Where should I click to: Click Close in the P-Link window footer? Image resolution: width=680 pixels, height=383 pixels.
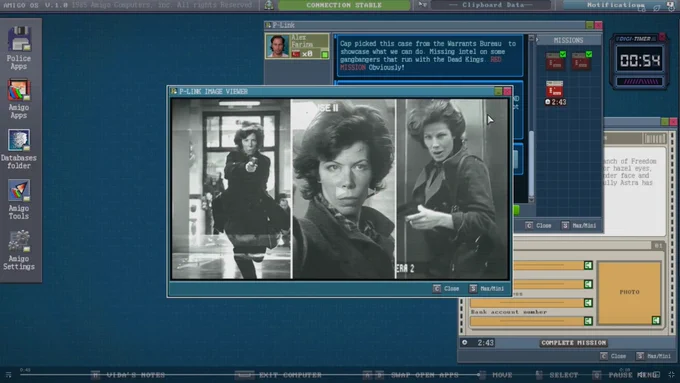[x=538, y=226]
